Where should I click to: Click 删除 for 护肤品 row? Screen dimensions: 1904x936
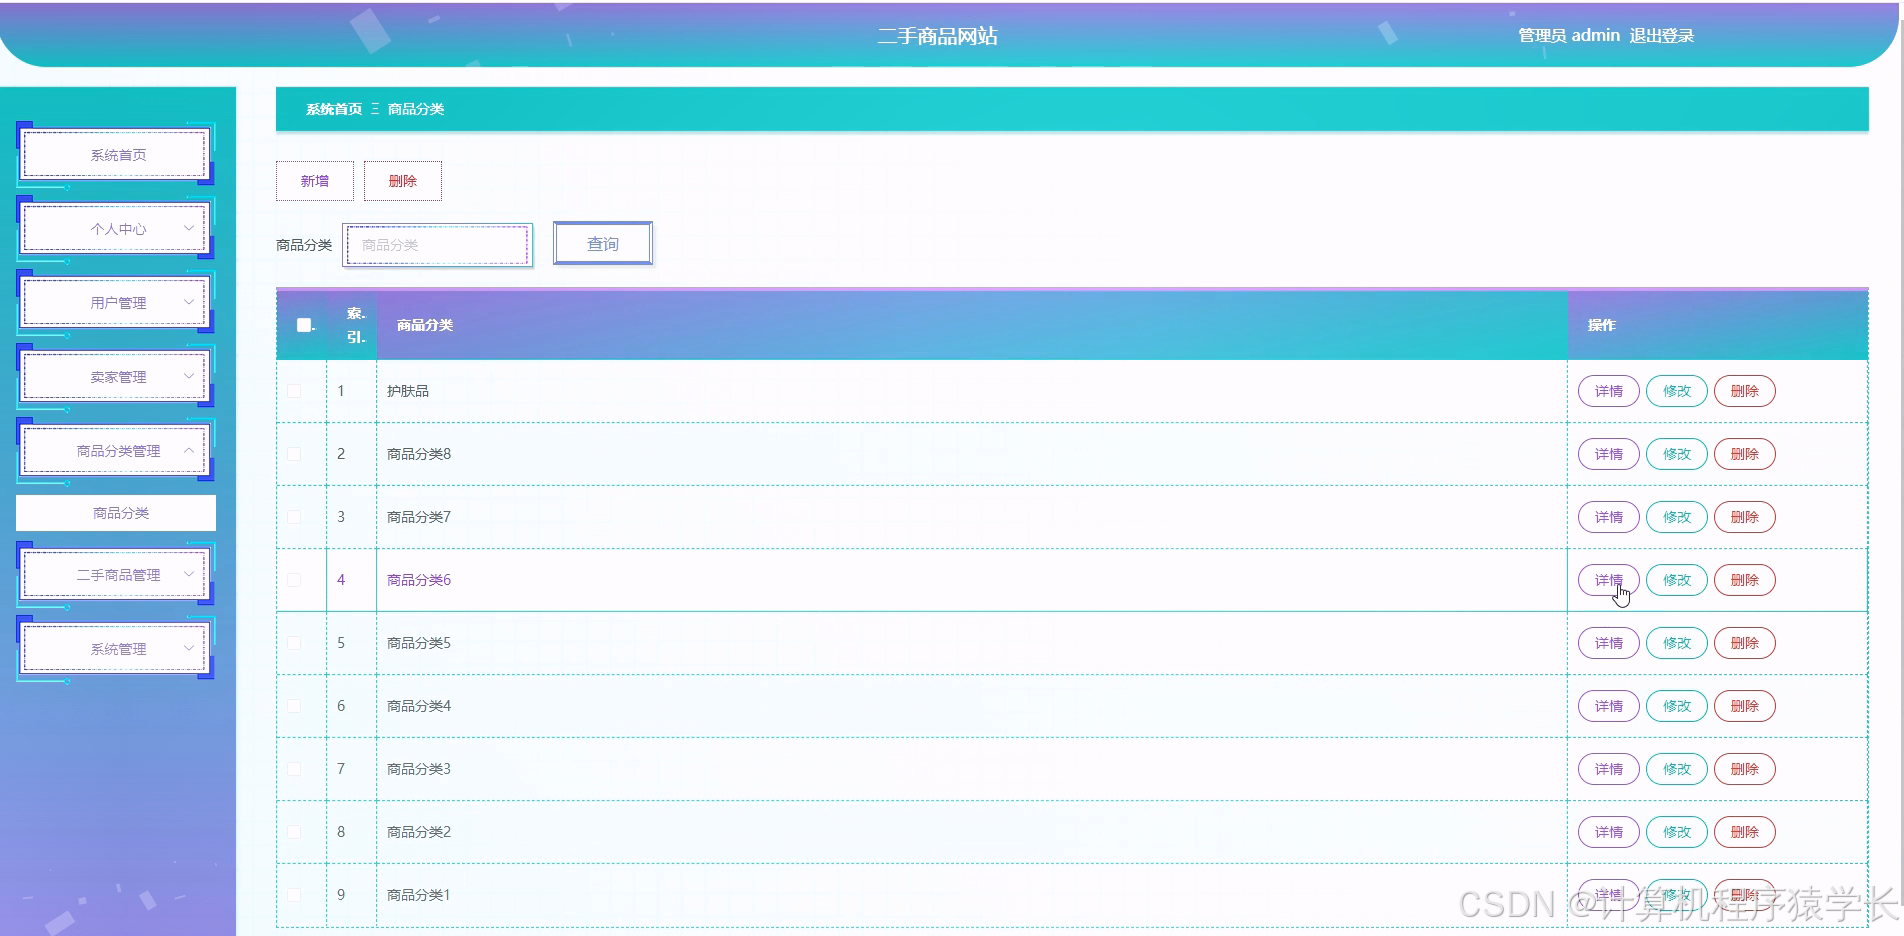(1745, 391)
